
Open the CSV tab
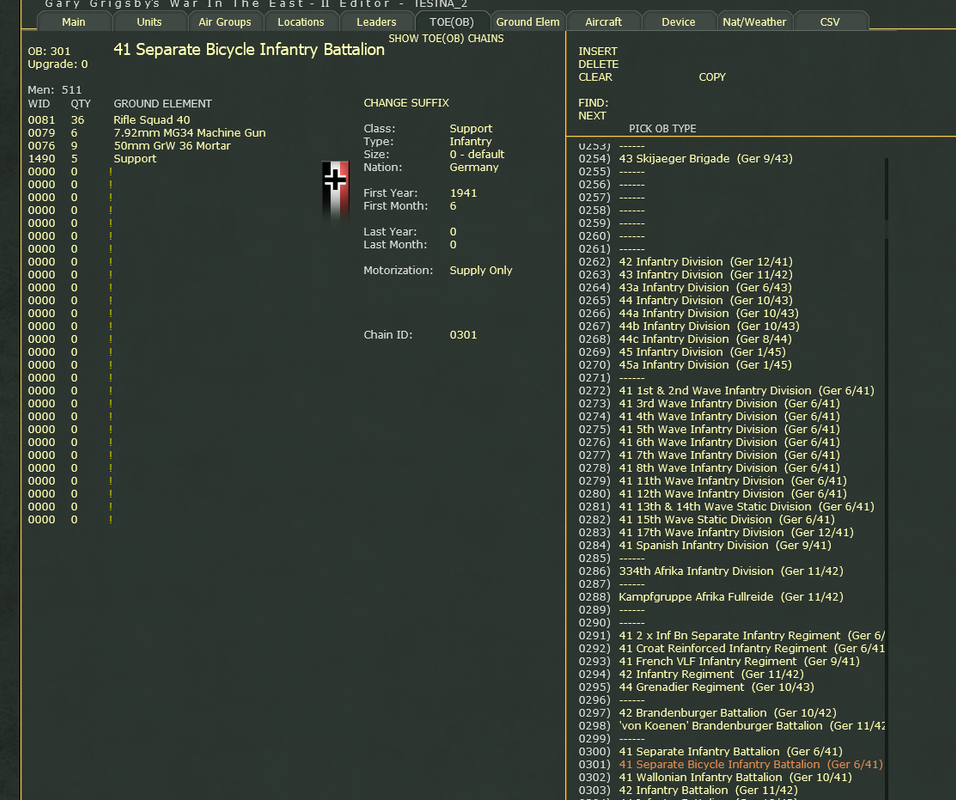[830, 22]
